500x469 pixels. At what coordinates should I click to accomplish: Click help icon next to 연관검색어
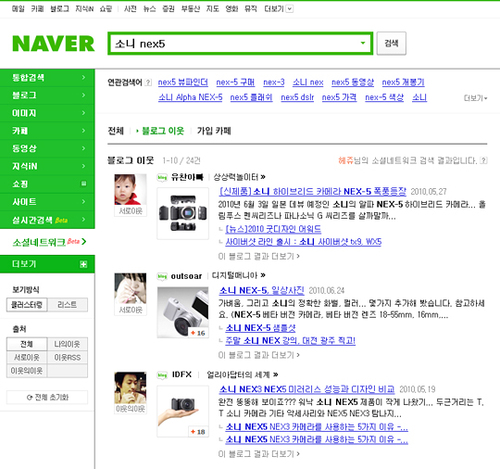point(148,82)
